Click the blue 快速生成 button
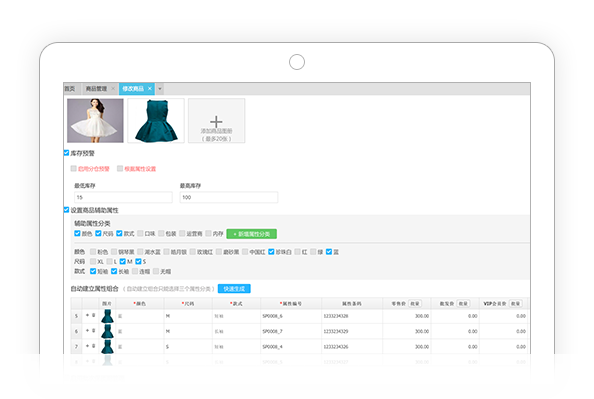This screenshot has height=399, width=594. [x=234, y=289]
